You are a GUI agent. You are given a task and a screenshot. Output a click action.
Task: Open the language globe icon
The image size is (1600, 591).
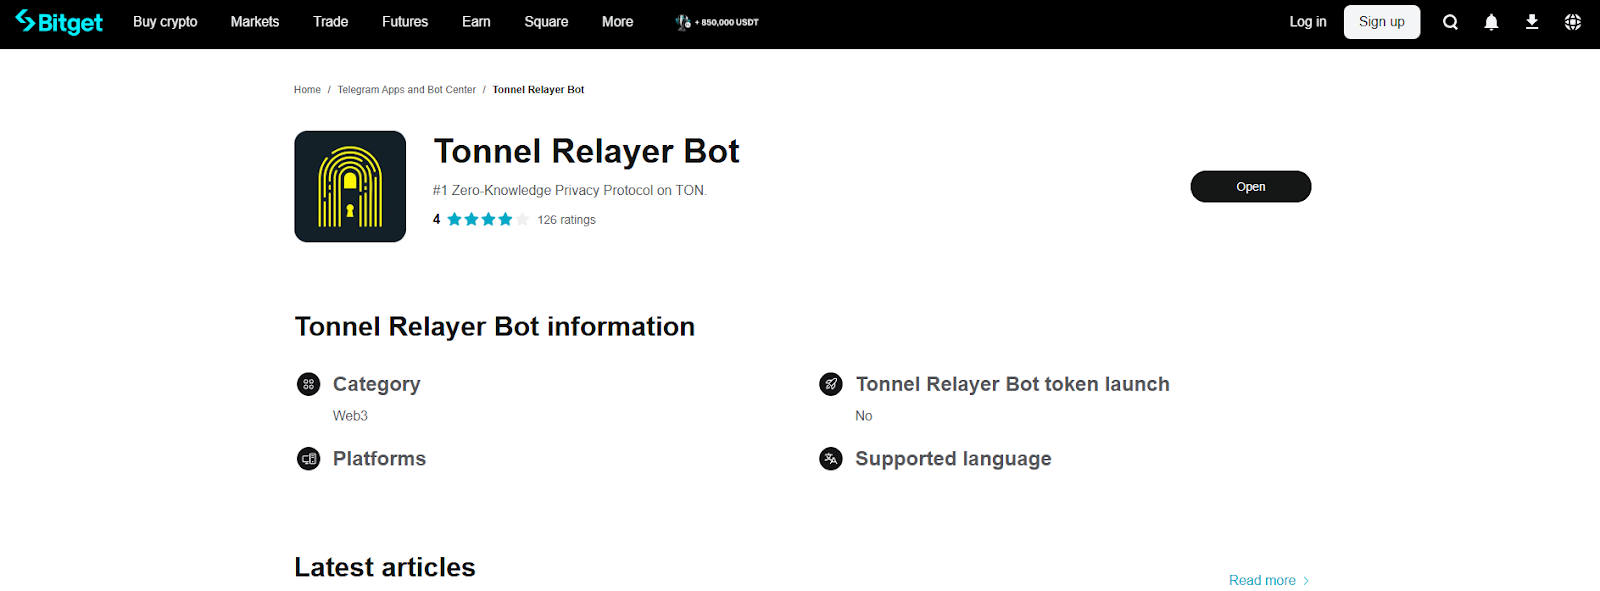[1572, 22]
